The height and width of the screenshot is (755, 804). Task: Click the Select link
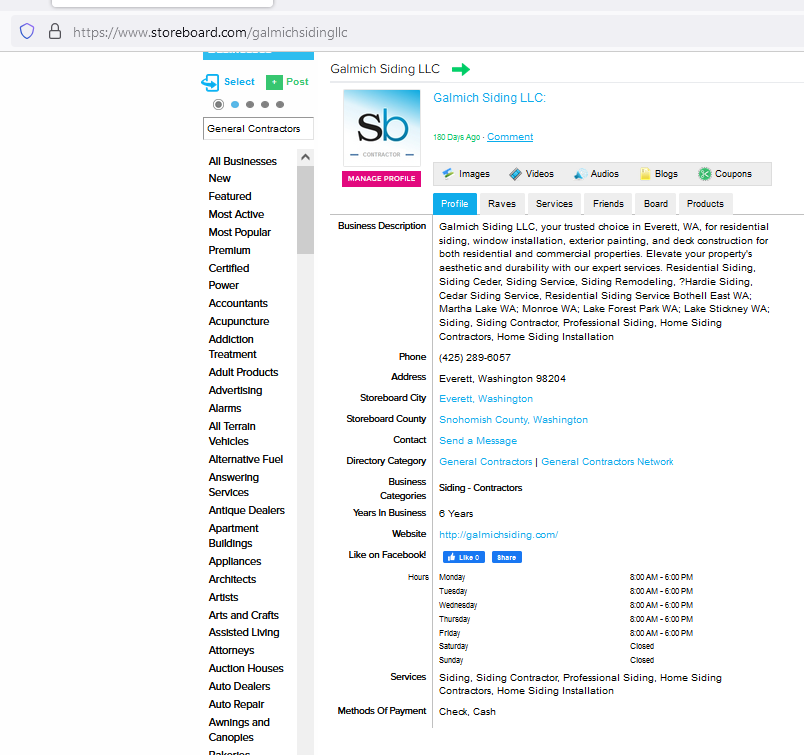pyautogui.click(x=239, y=82)
